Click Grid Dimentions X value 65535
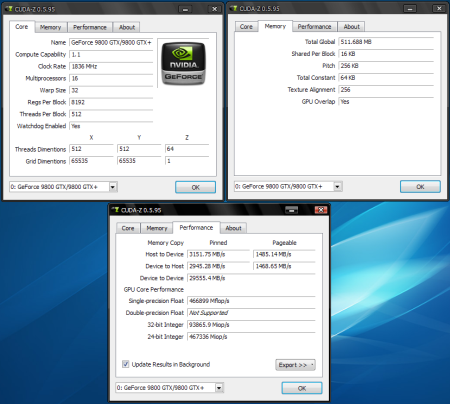Screen dimensions: 450x404 click(x=91, y=161)
